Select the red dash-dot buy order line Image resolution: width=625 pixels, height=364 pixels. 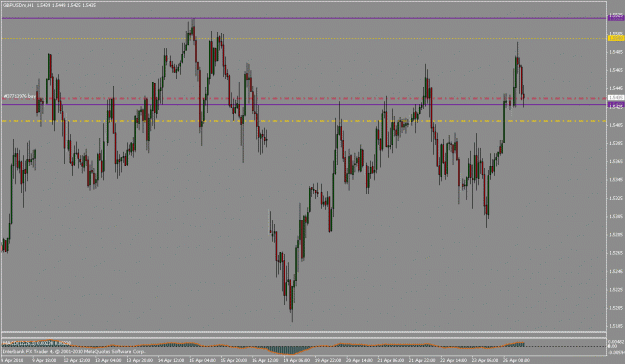click(304, 98)
